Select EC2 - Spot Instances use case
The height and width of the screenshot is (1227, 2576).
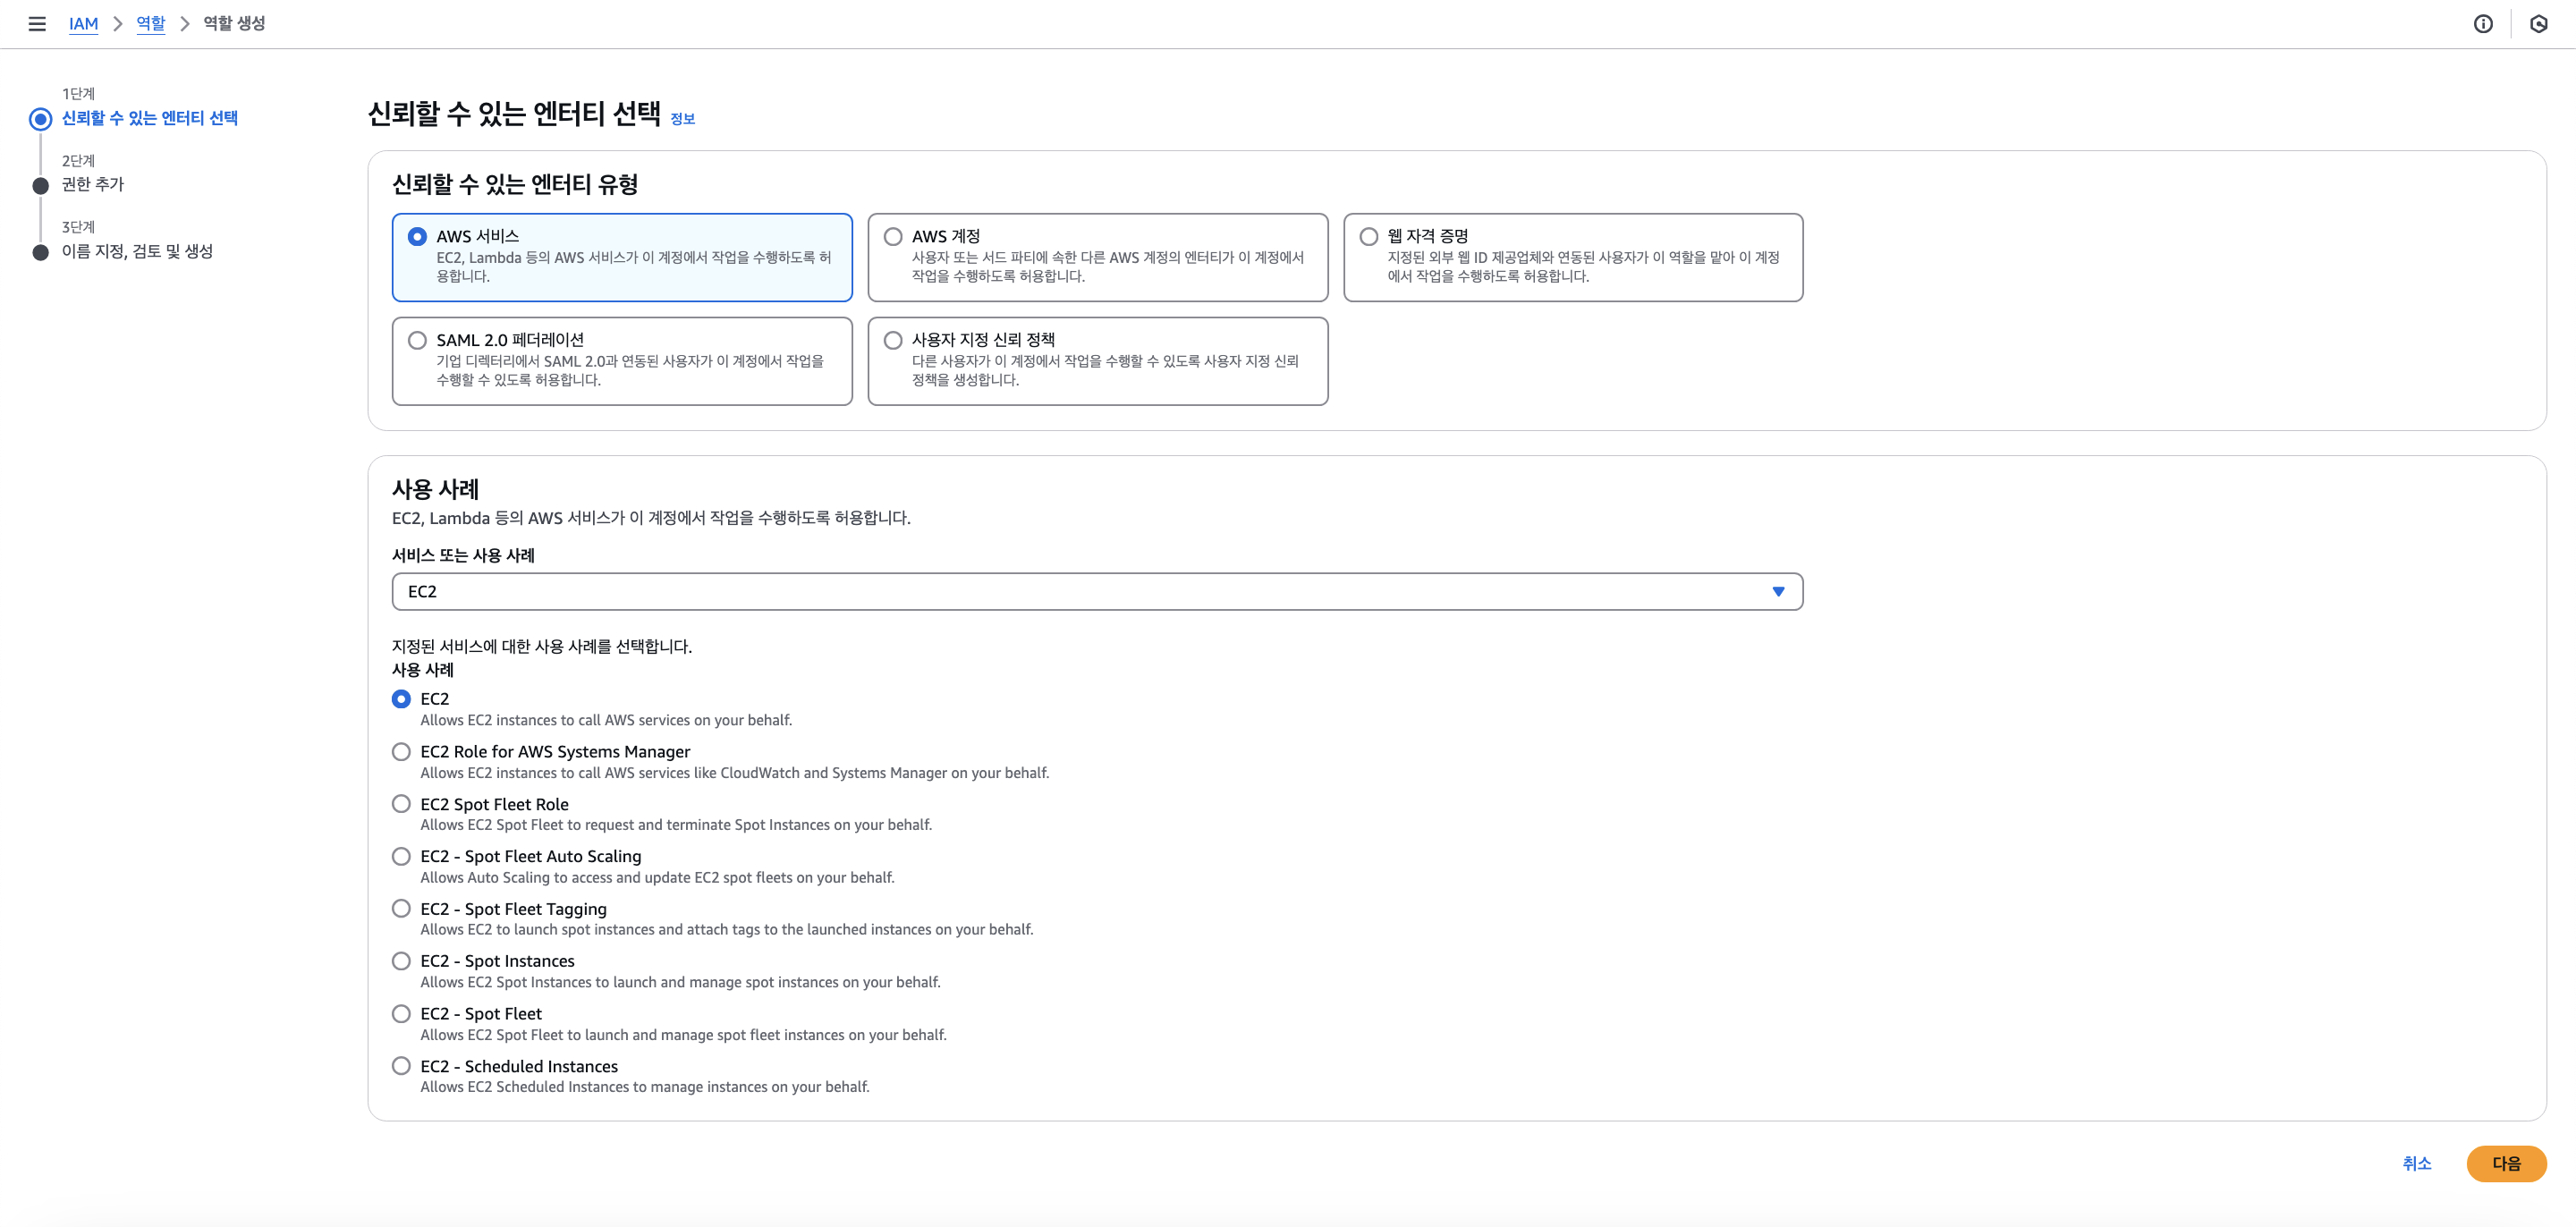coord(401,961)
